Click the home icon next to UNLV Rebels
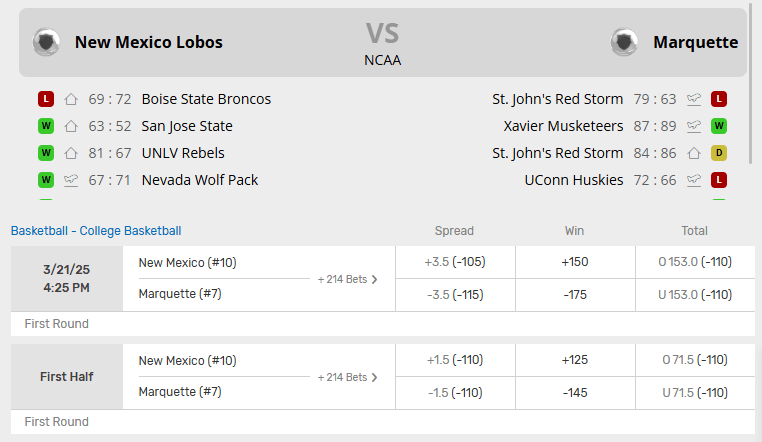The width and height of the screenshot is (762, 442). pos(71,153)
